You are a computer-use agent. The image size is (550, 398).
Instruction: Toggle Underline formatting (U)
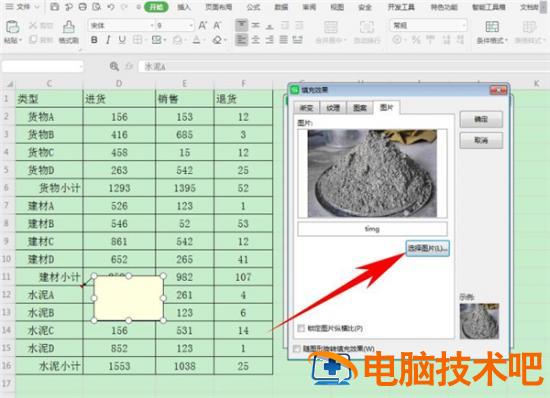pos(122,40)
